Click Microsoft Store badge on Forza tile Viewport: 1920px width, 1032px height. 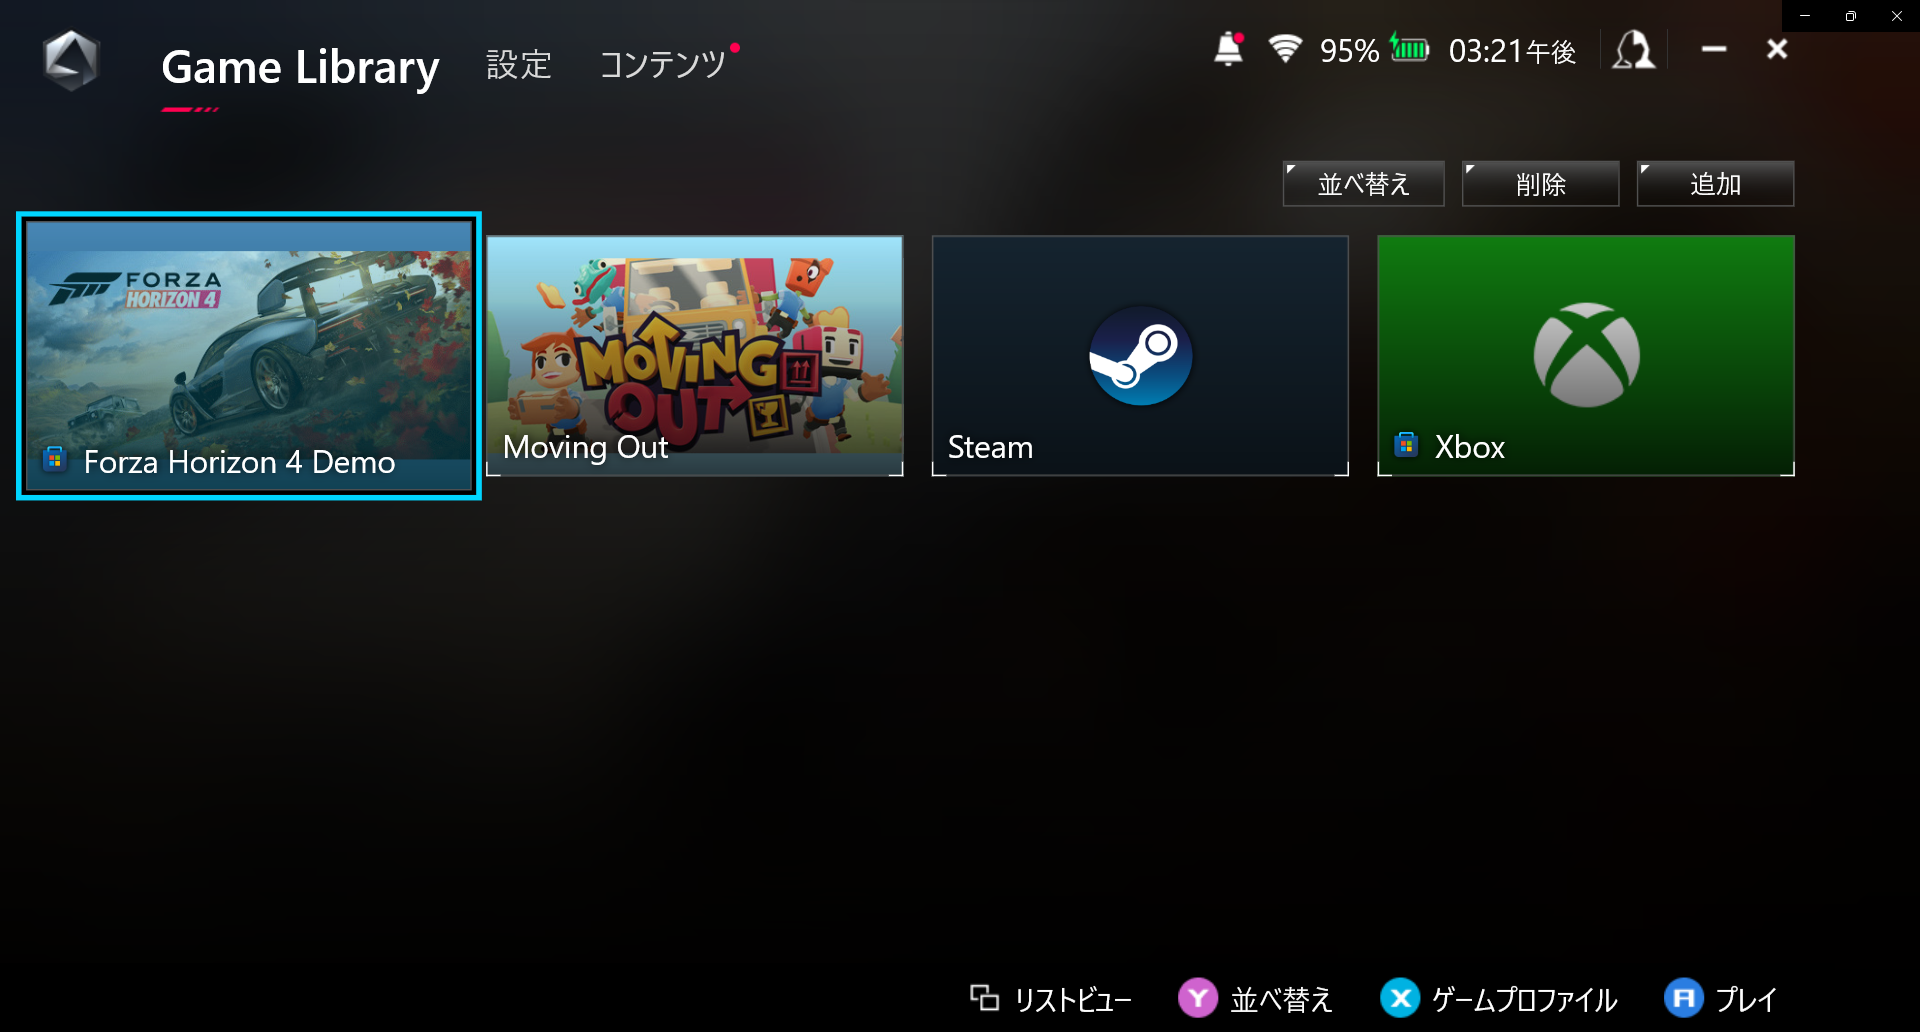(x=54, y=459)
